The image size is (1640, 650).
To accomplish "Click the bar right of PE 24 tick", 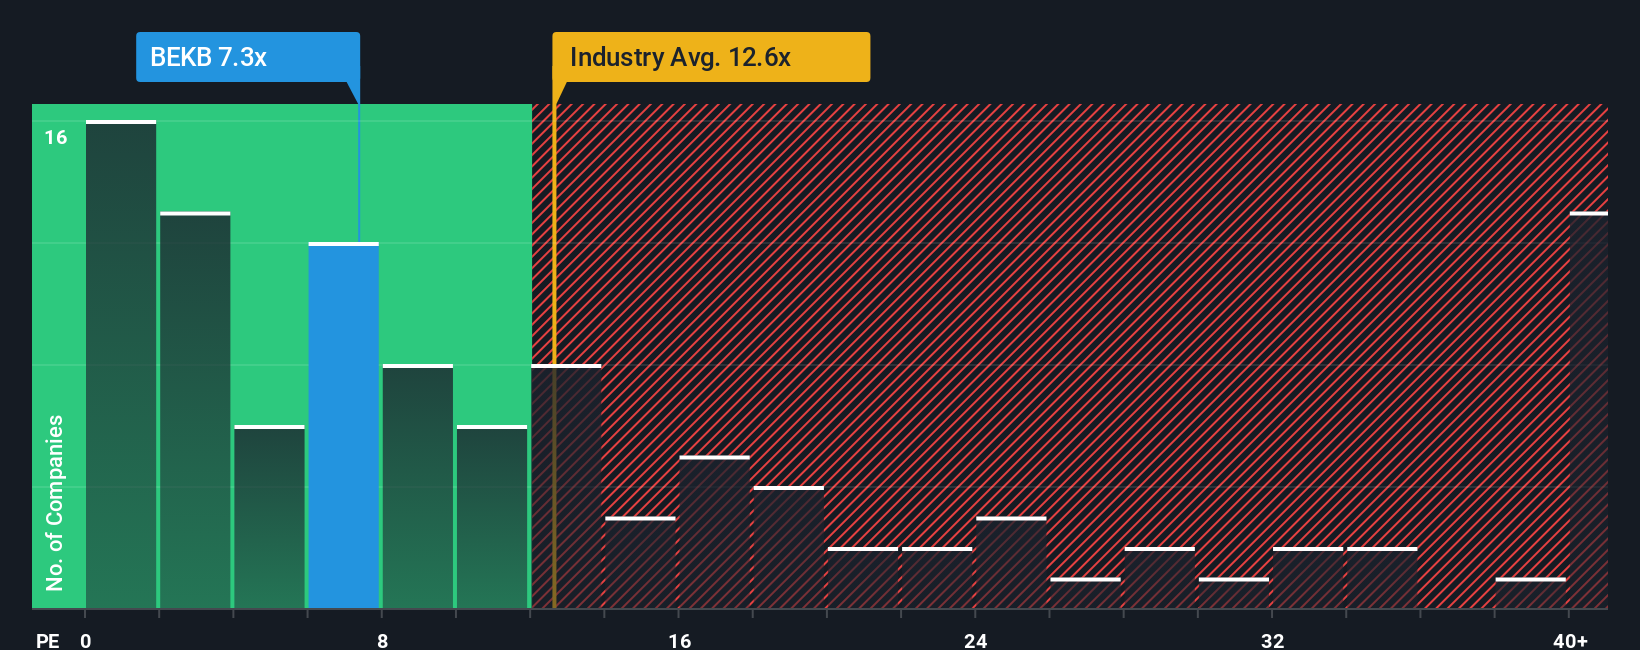I will click(1011, 562).
